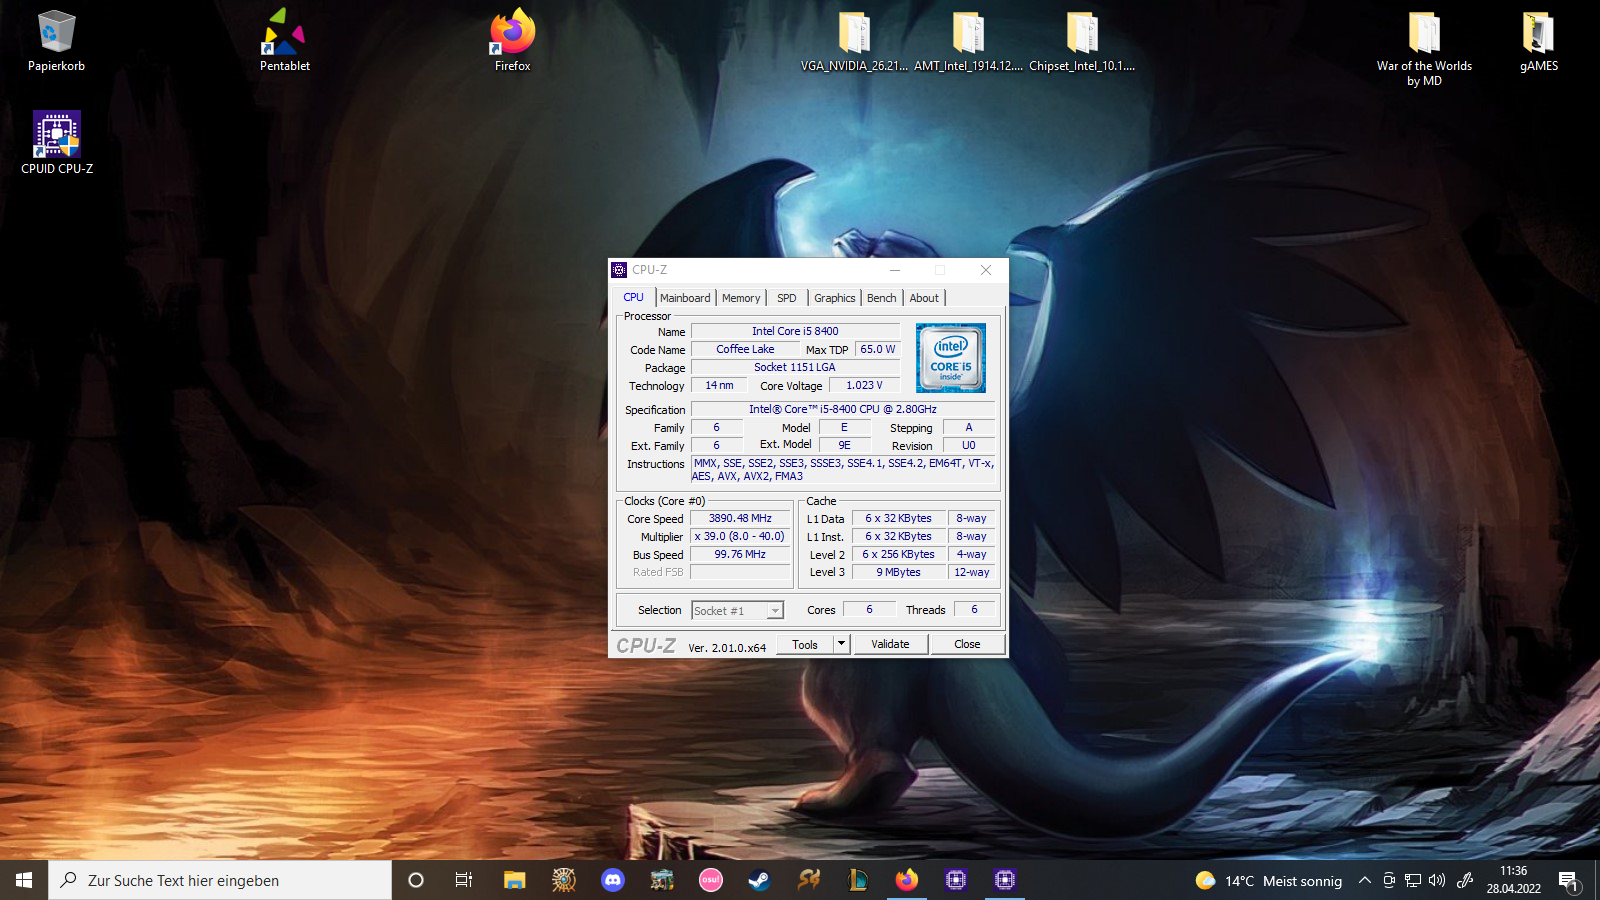Click the core voltage value '1.023 V'

click(x=864, y=385)
